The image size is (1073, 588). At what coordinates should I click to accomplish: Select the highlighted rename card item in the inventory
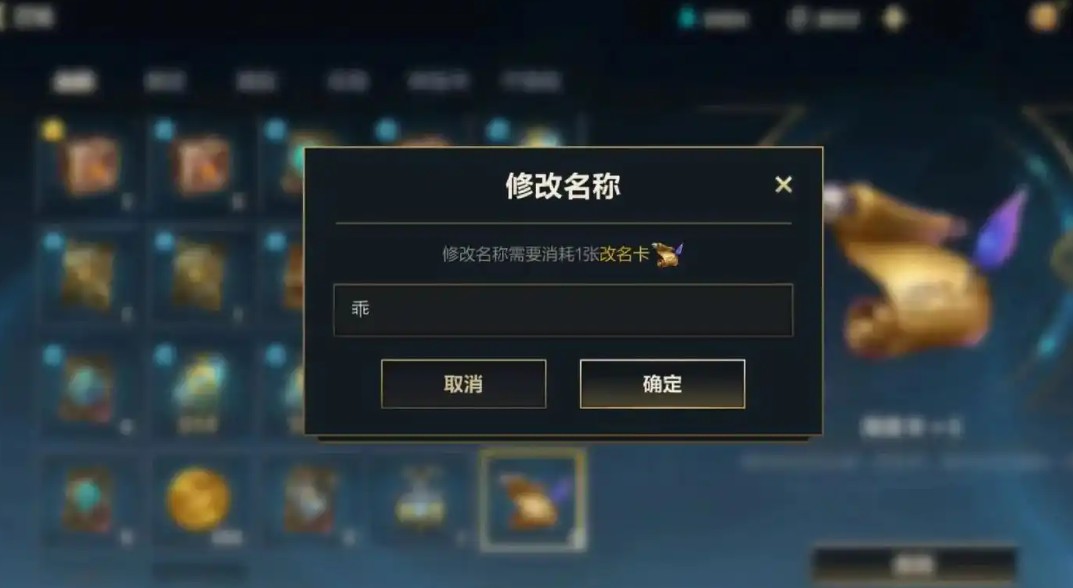(x=532, y=500)
